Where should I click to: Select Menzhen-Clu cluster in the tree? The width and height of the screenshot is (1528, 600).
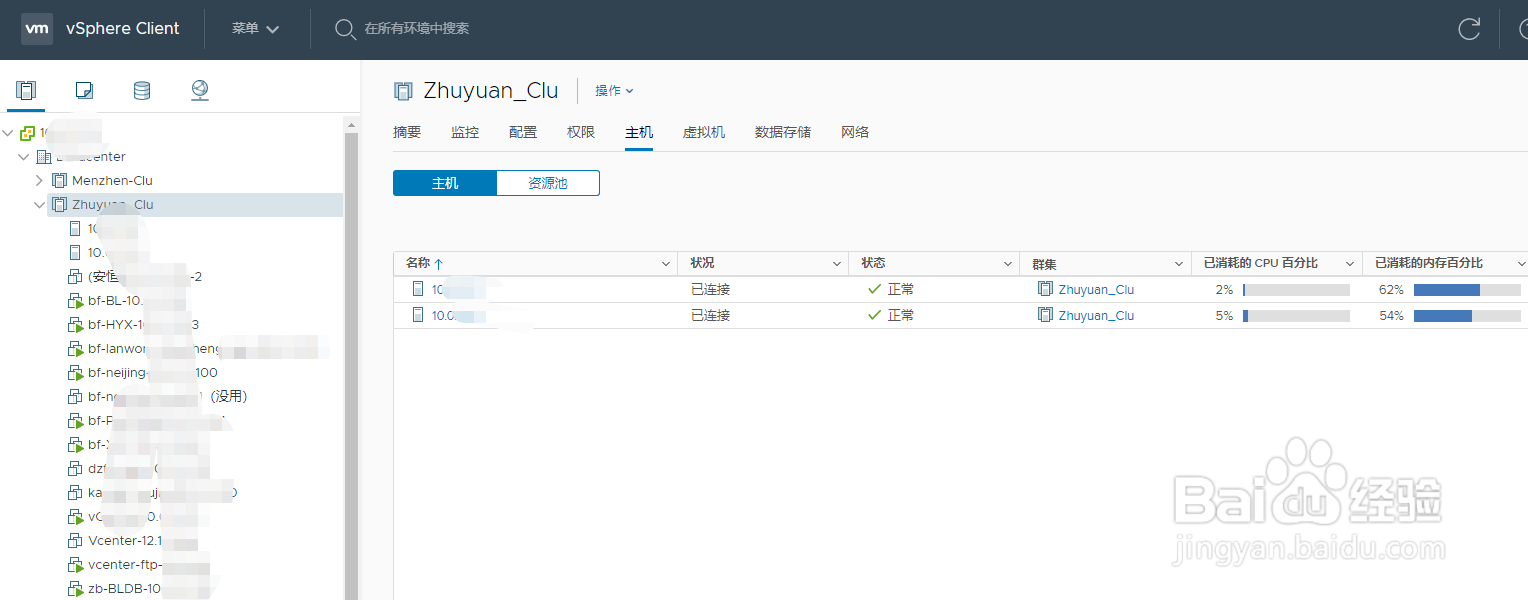tap(112, 181)
